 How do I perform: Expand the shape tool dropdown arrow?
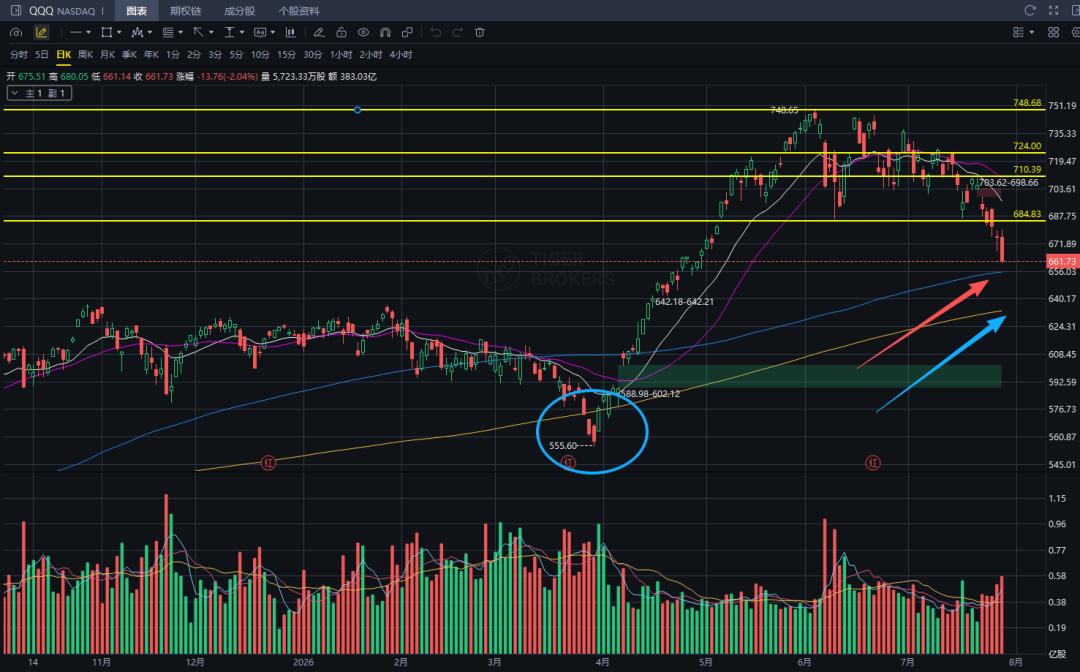[119, 32]
